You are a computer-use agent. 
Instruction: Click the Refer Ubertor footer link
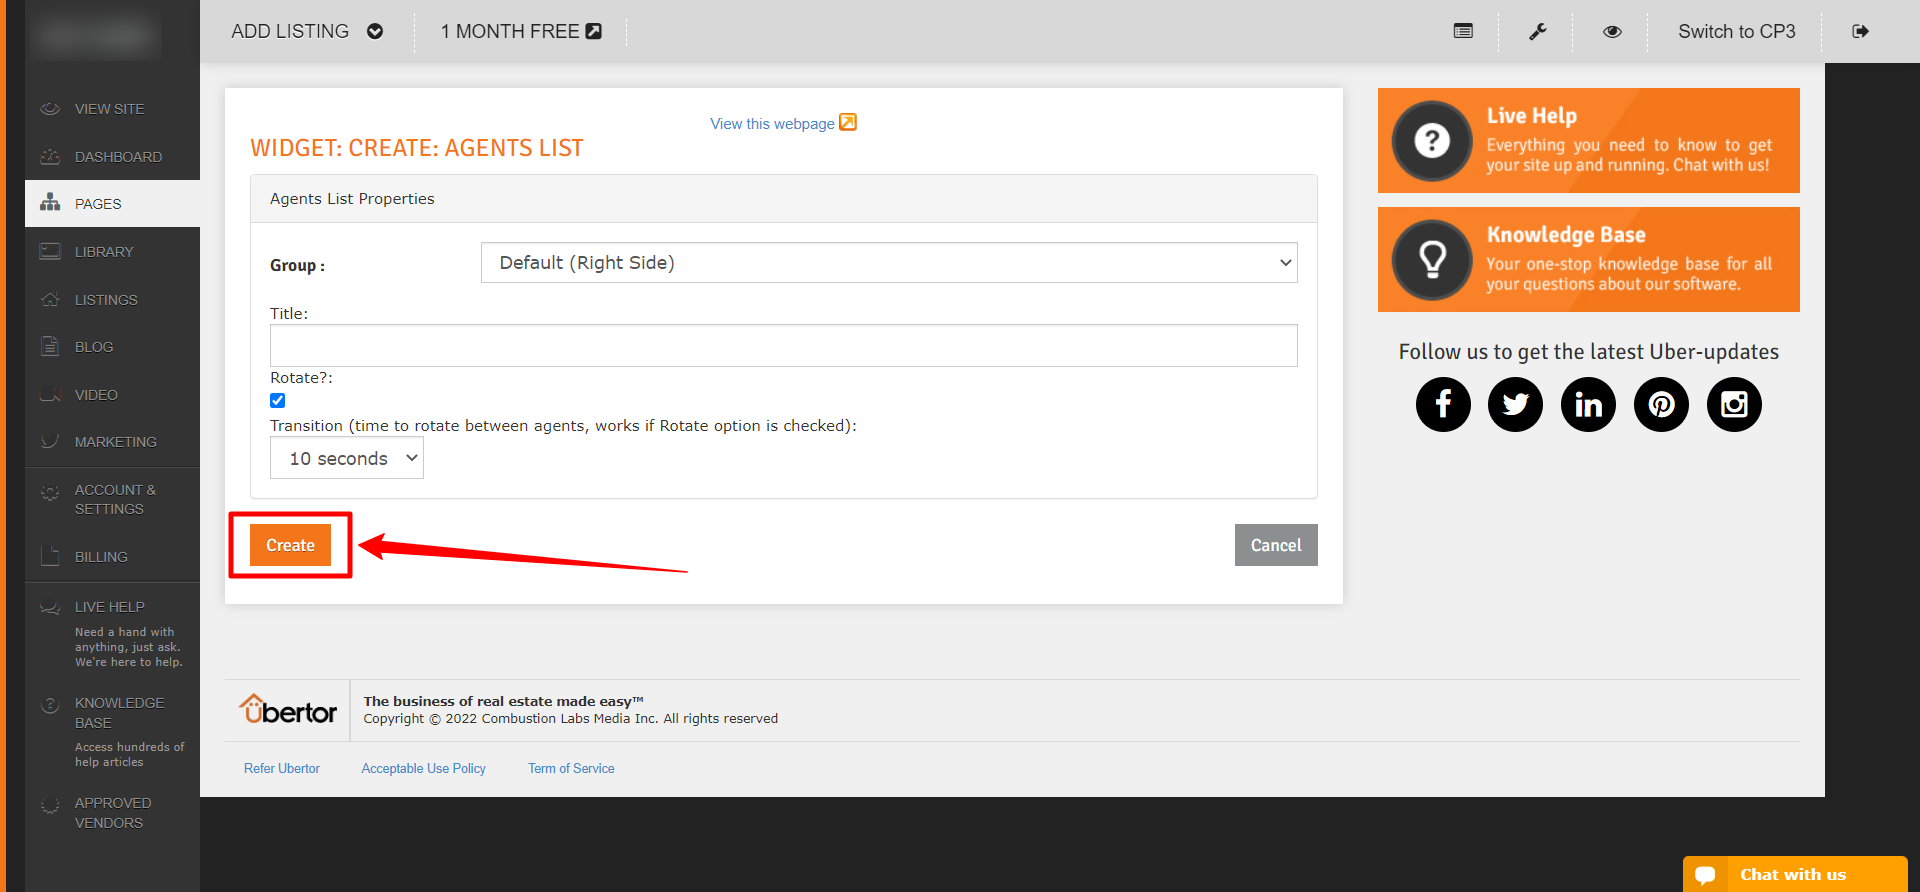[282, 768]
